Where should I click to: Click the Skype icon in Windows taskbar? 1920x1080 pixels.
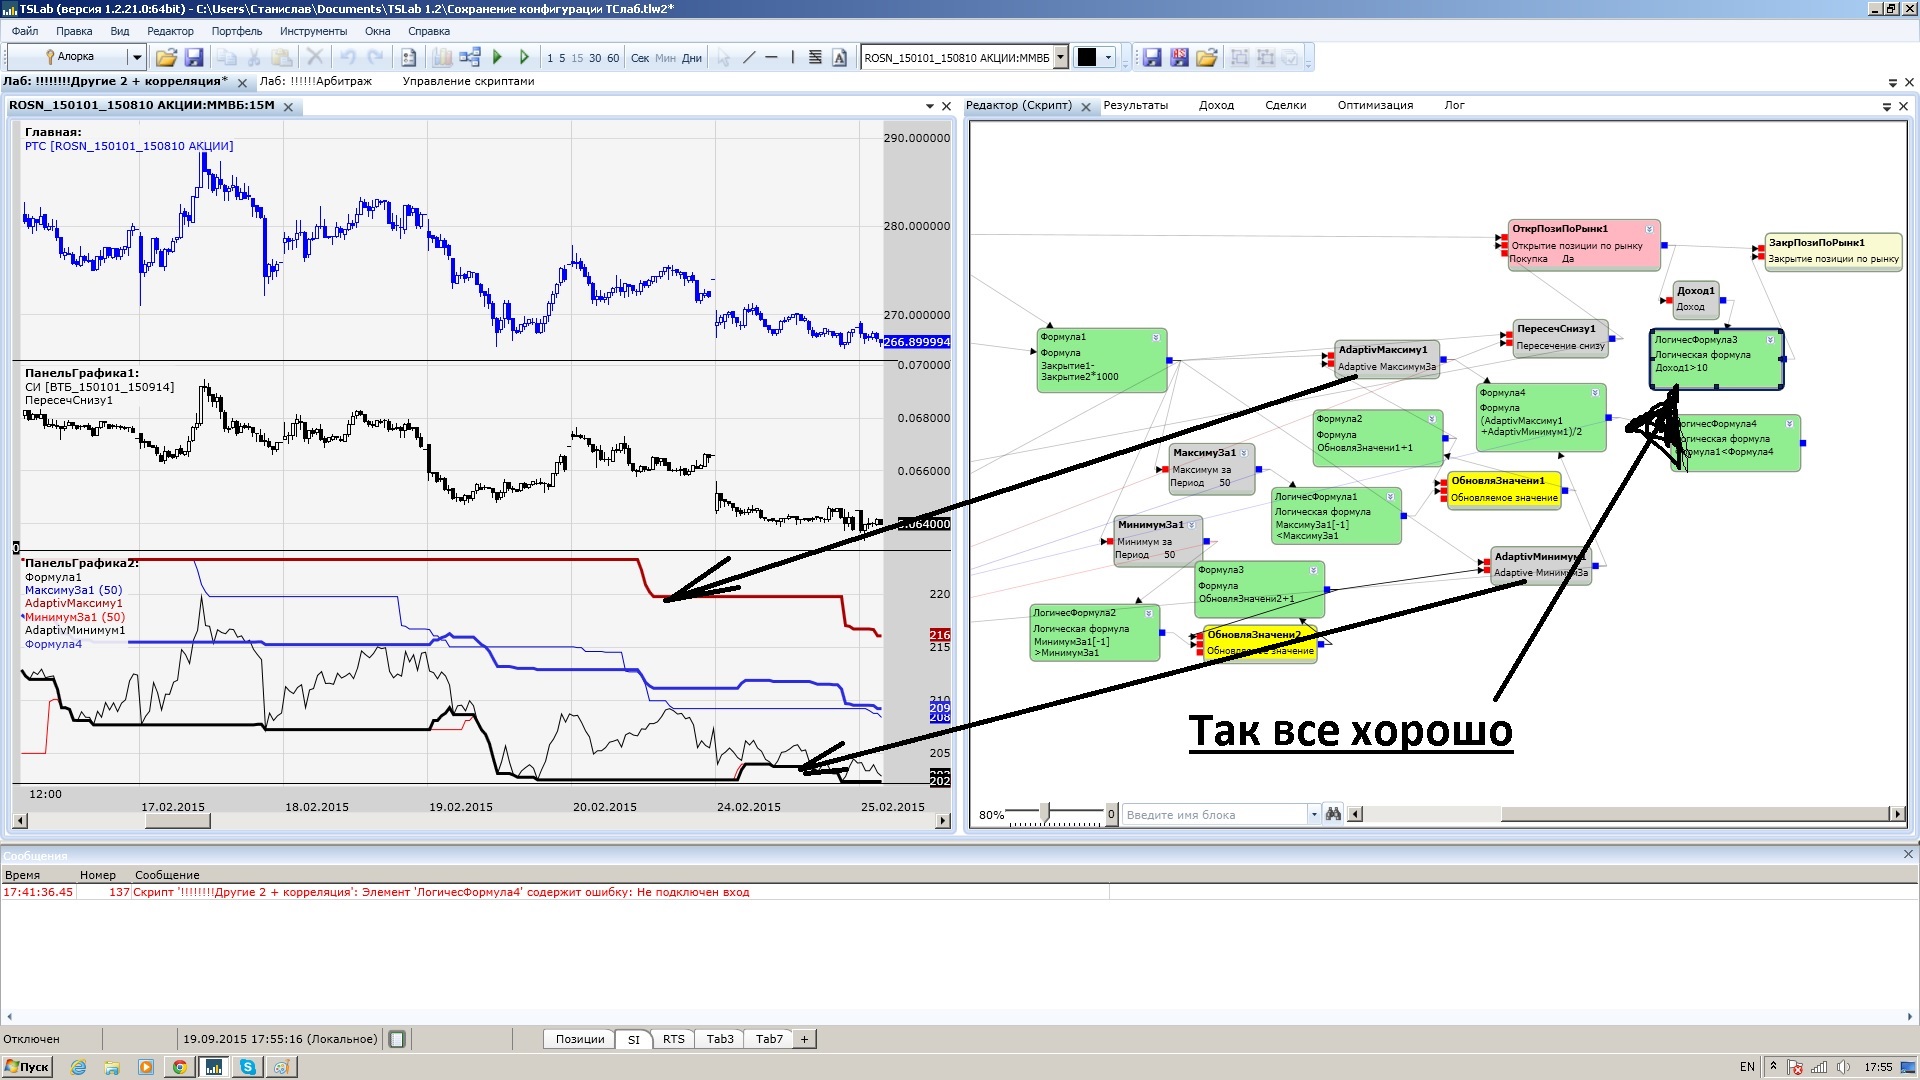(247, 1067)
